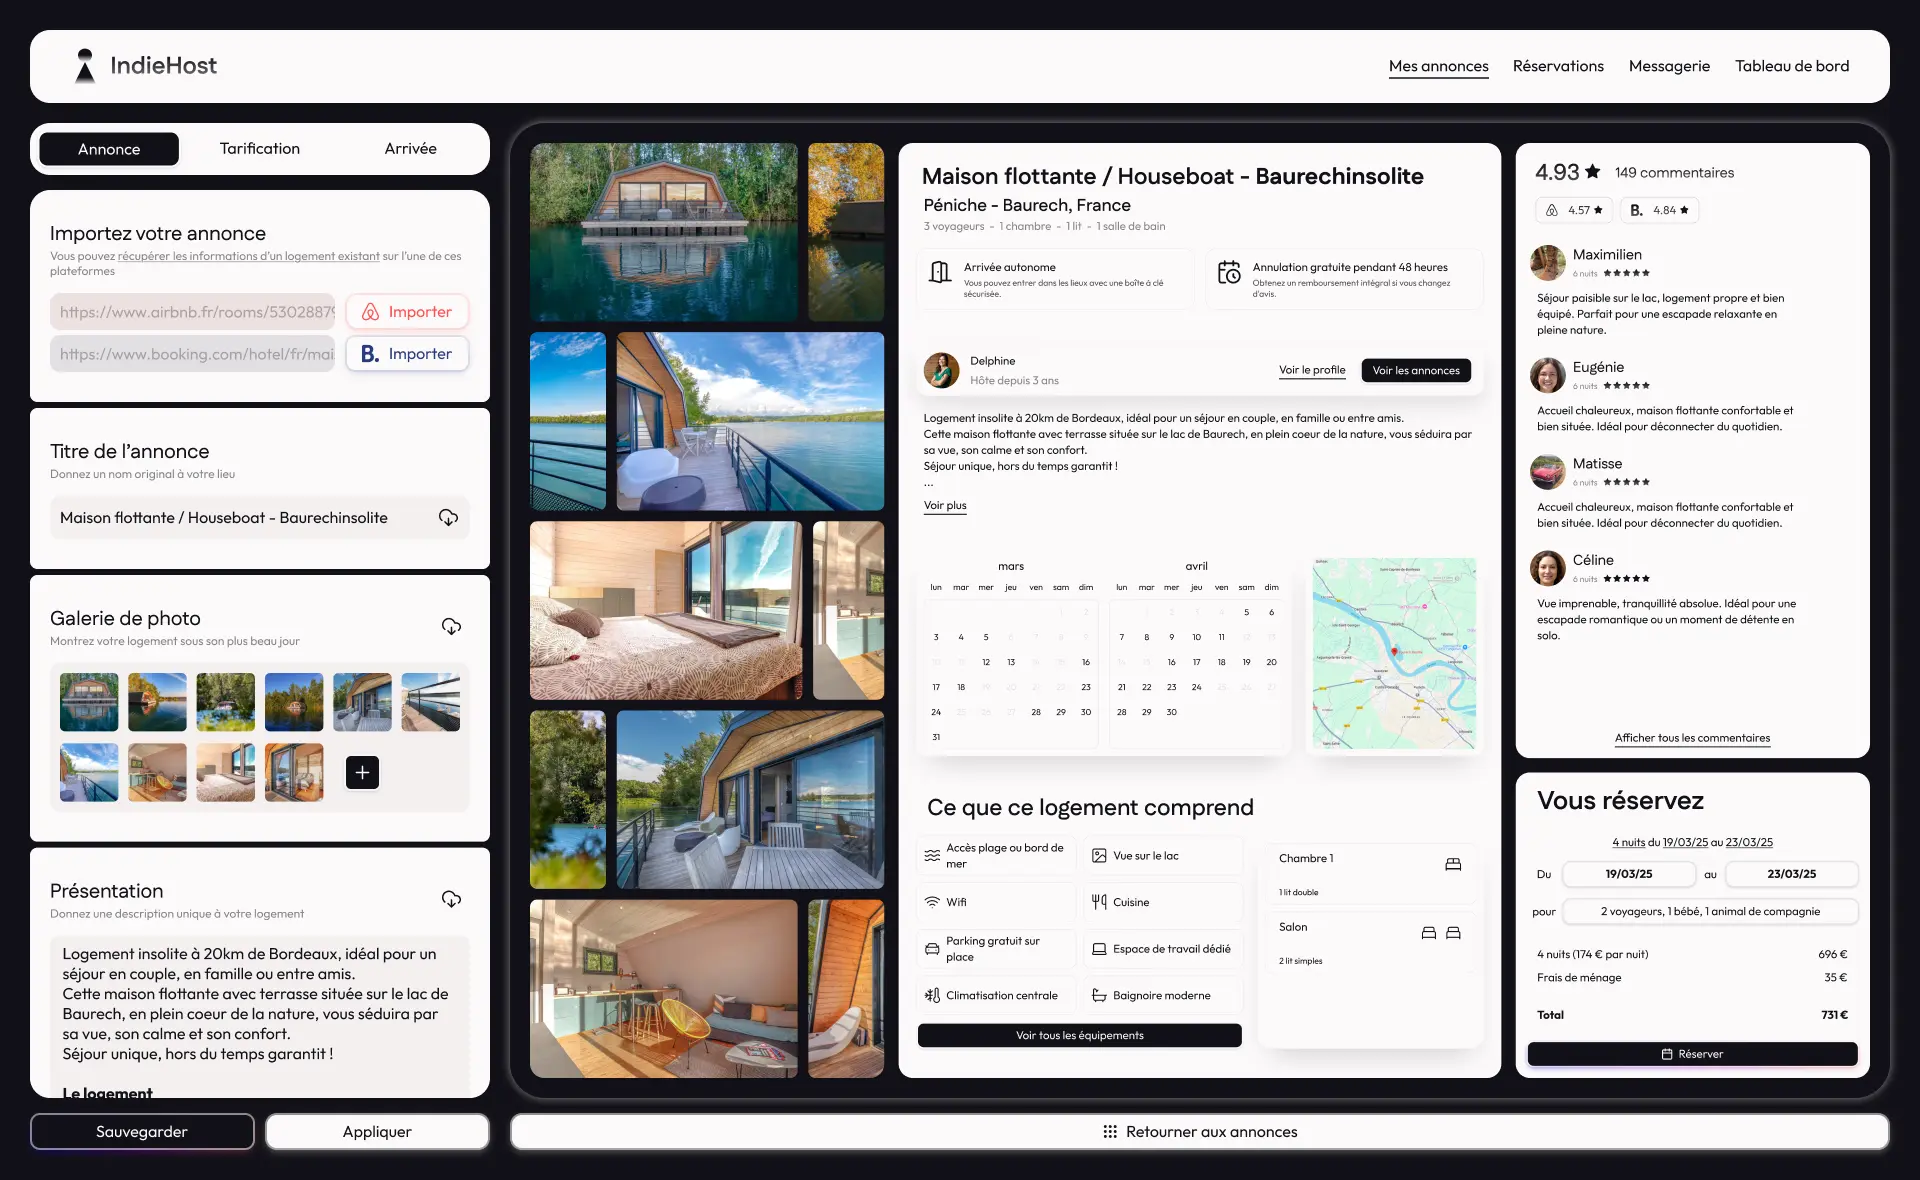Open Tableau de bord menu
Viewport: 1920px width, 1180px height.
1792,66
